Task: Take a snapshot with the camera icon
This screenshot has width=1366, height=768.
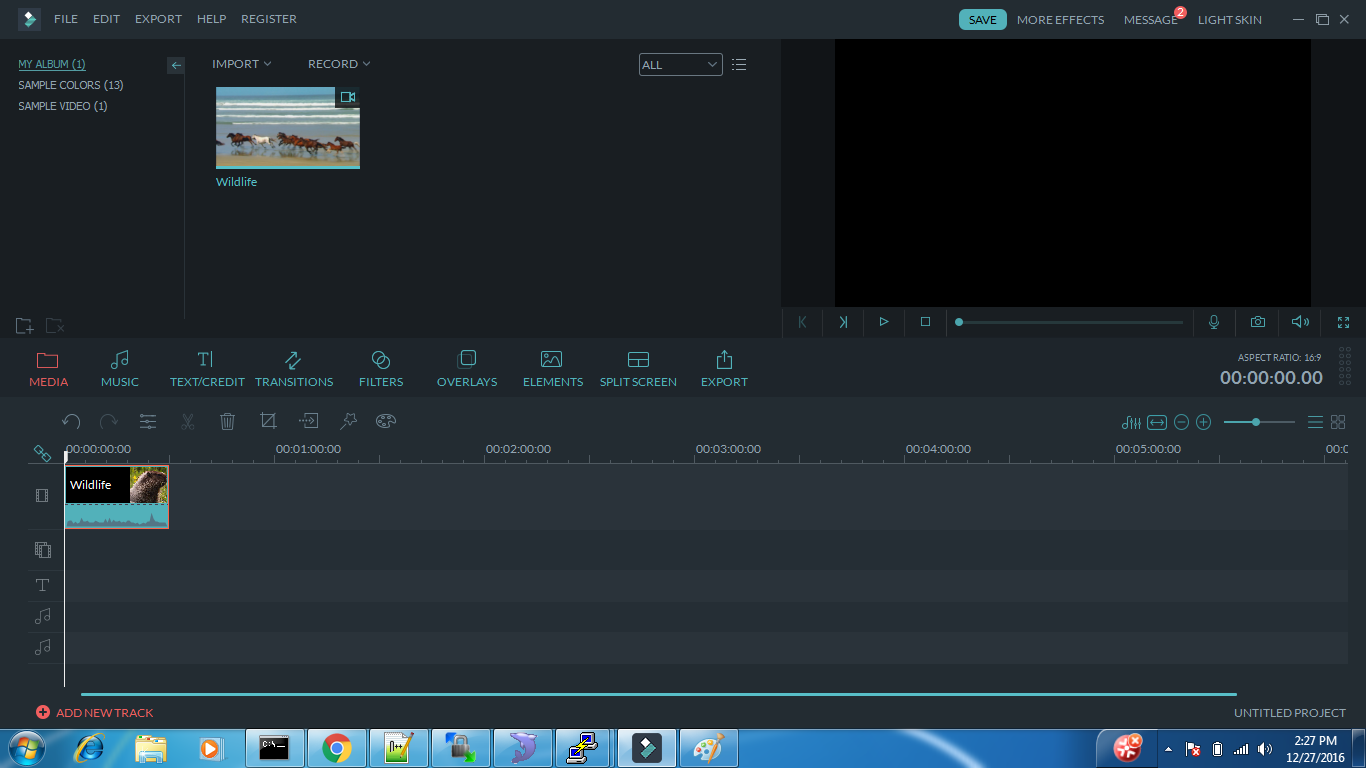Action: [1257, 322]
